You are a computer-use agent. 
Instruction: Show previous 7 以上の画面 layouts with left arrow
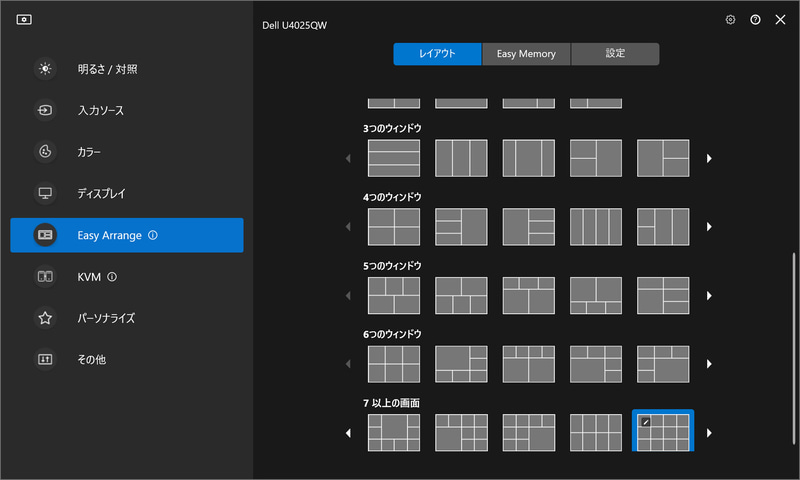coord(349,433)
